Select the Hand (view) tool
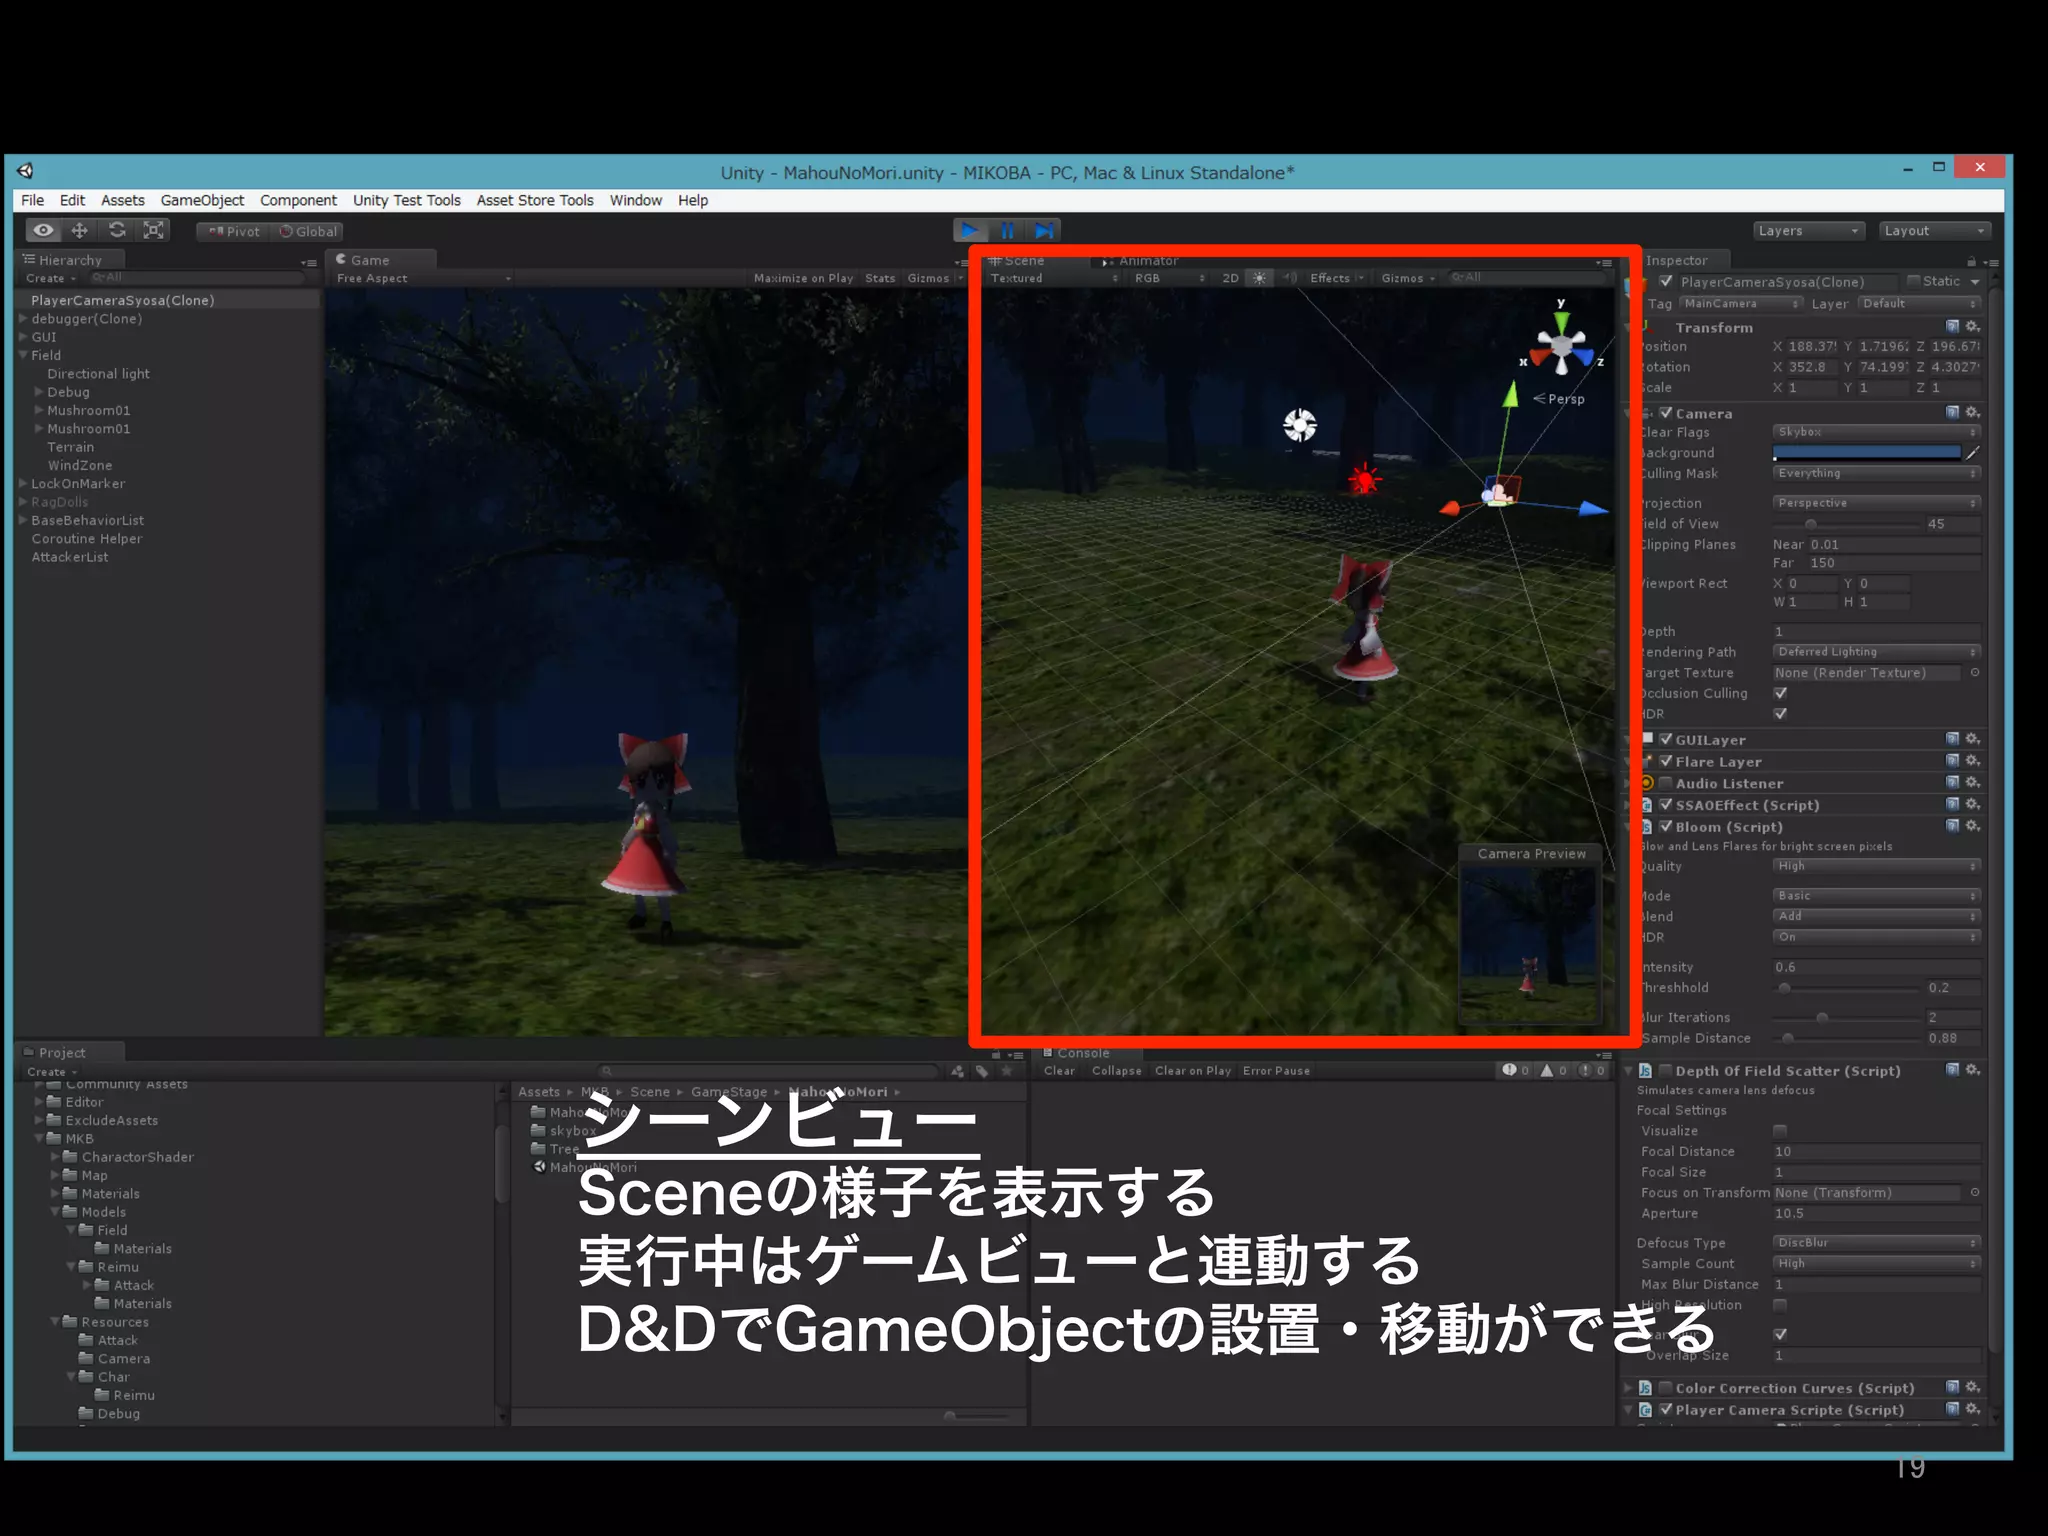The height and width of the screenshot is (1536, 2048). coord(43,230)
